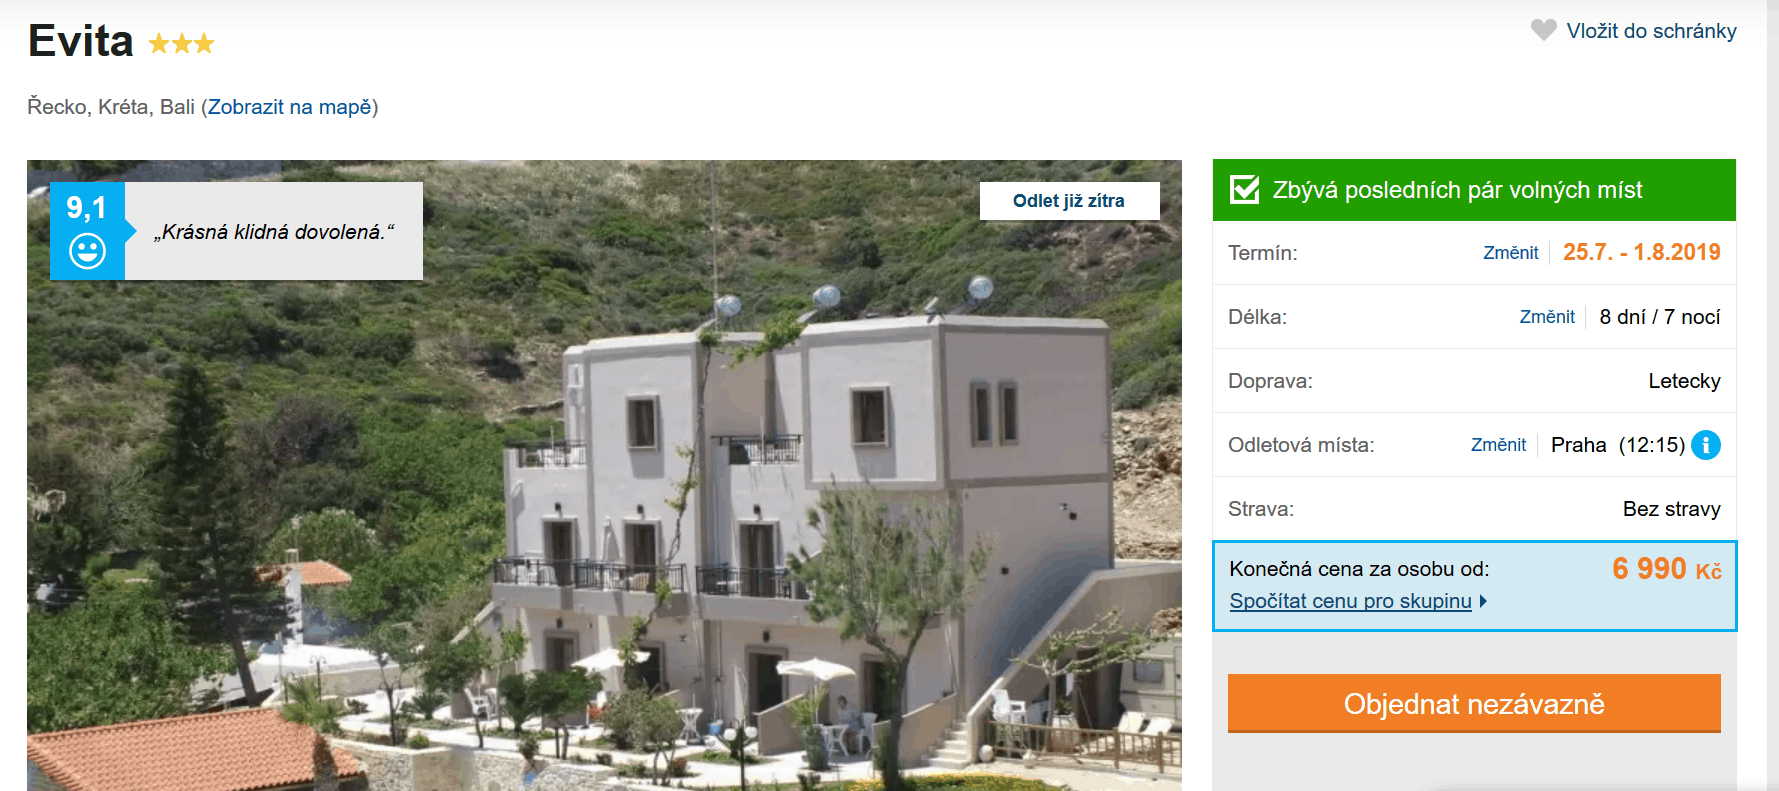Click the 9,1 review score box
The image size is (1779, 791).
click(87, 231)
